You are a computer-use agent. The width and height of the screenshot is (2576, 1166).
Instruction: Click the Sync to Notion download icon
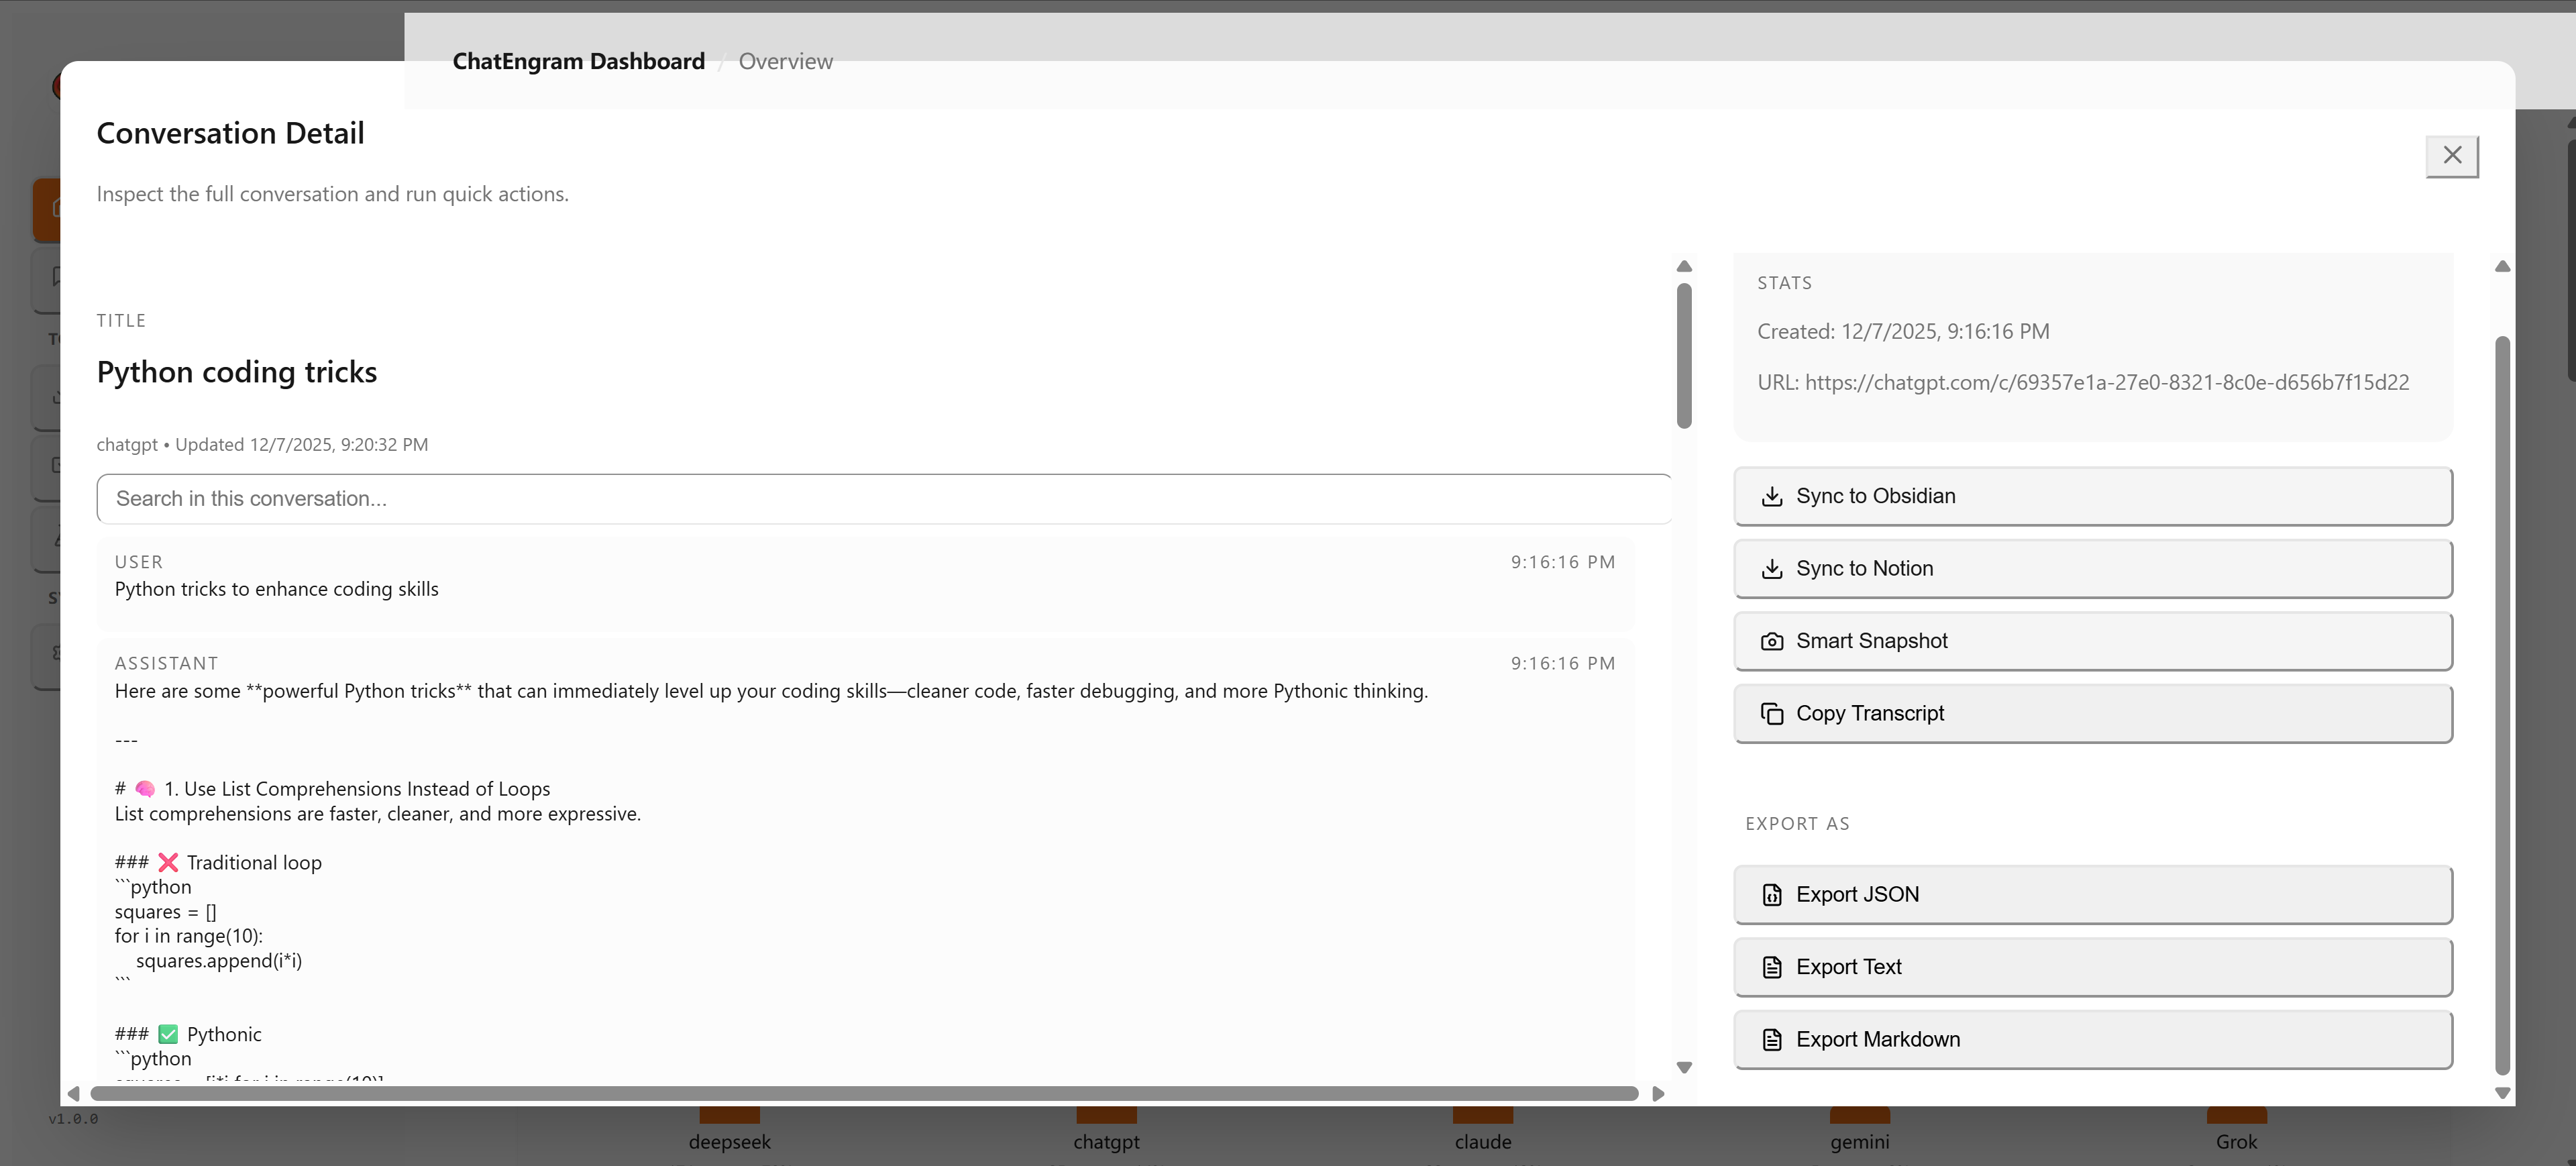(1773, 568)
